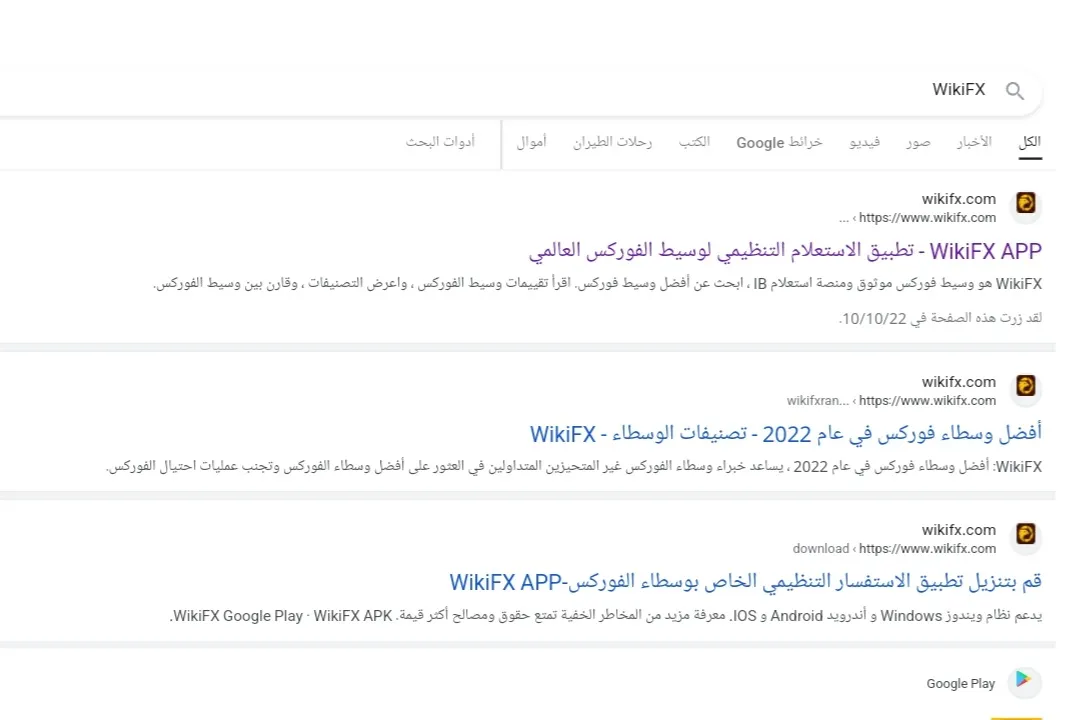The image size is (1081, 720).
Task: Click the first result's snippet starting WikiFX هو وسيط
Action: pyautogui.click(x=597, y=283)
